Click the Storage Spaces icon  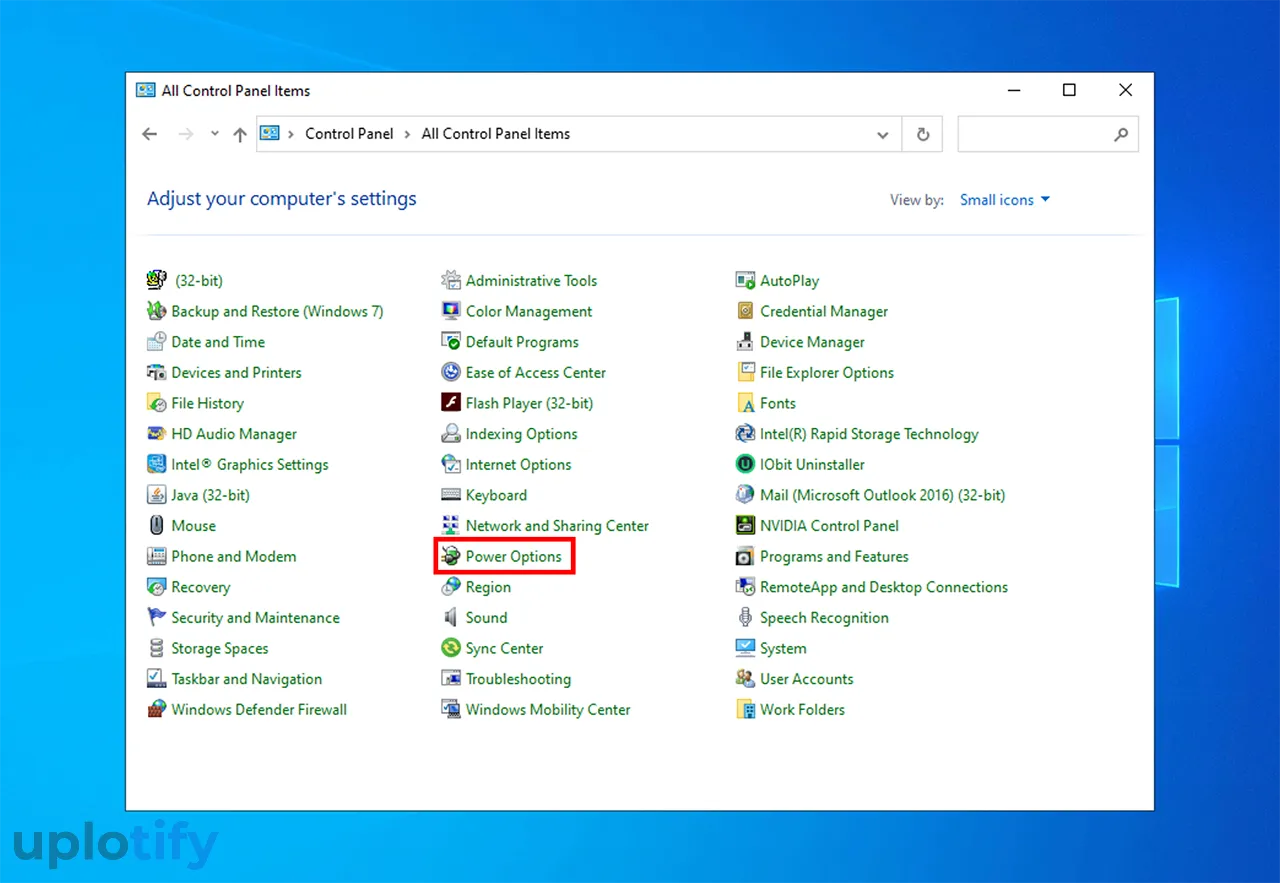[156, 649]
